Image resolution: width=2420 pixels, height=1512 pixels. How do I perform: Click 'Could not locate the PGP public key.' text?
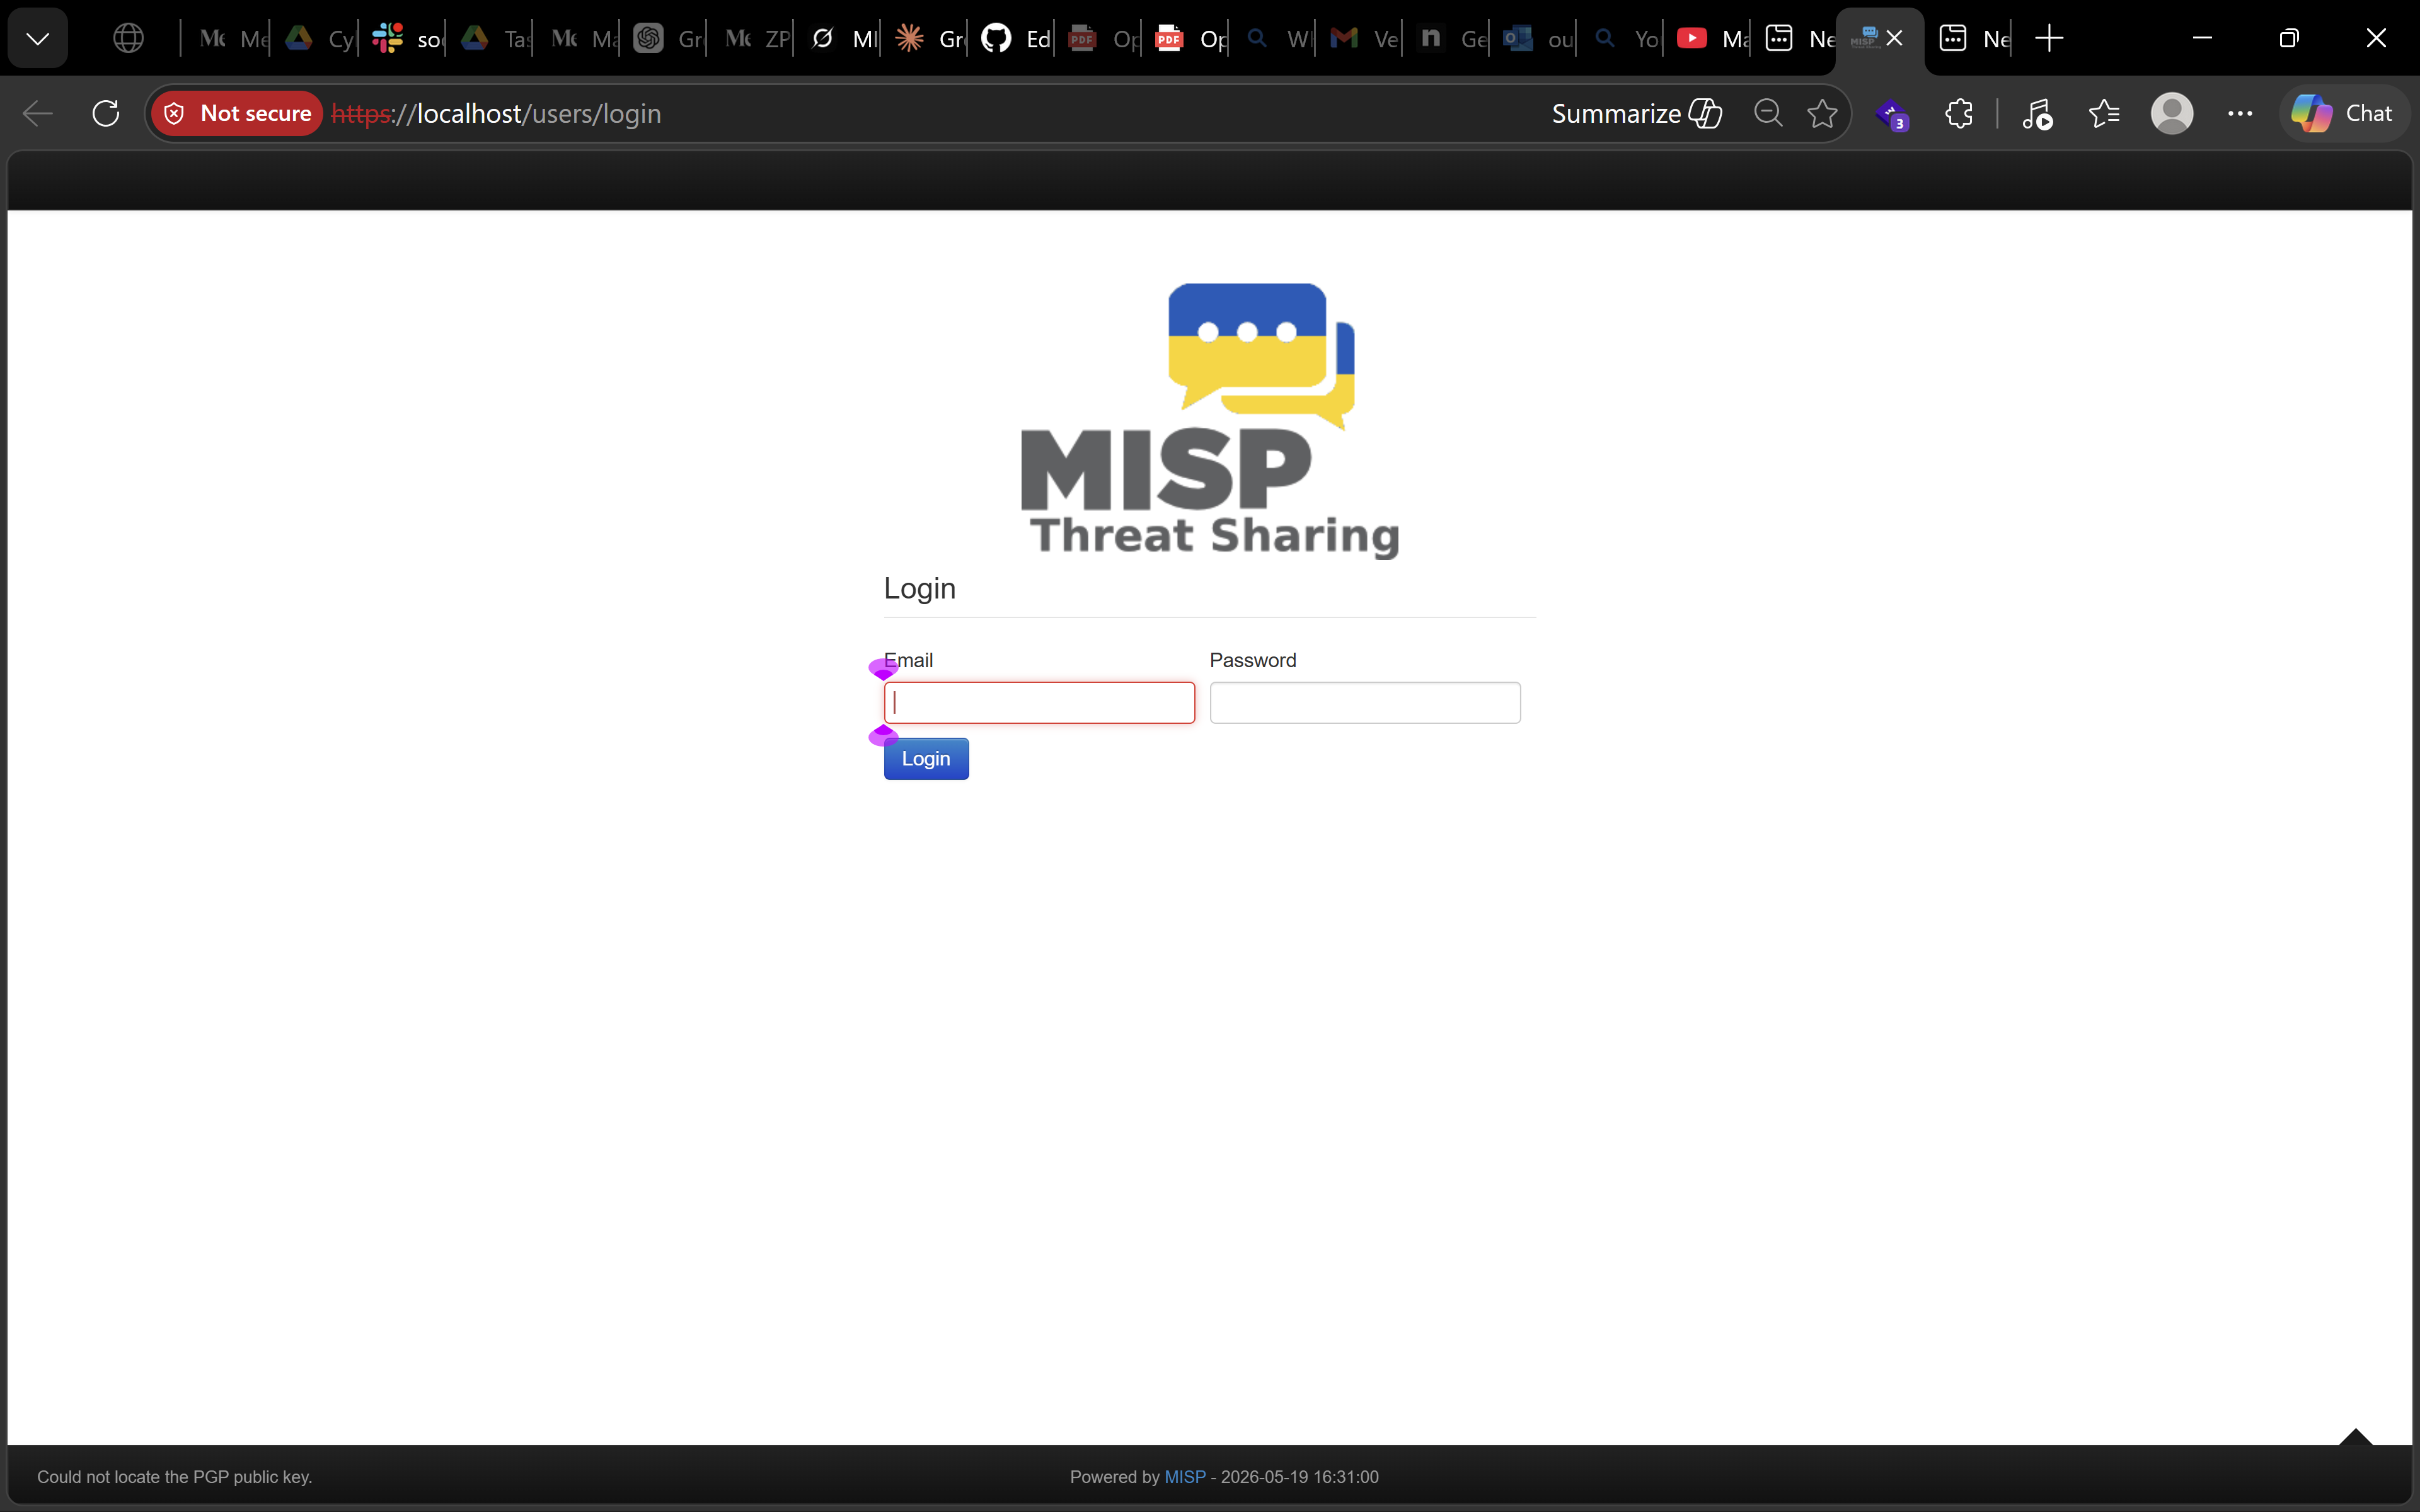[x=175, y=1477]
